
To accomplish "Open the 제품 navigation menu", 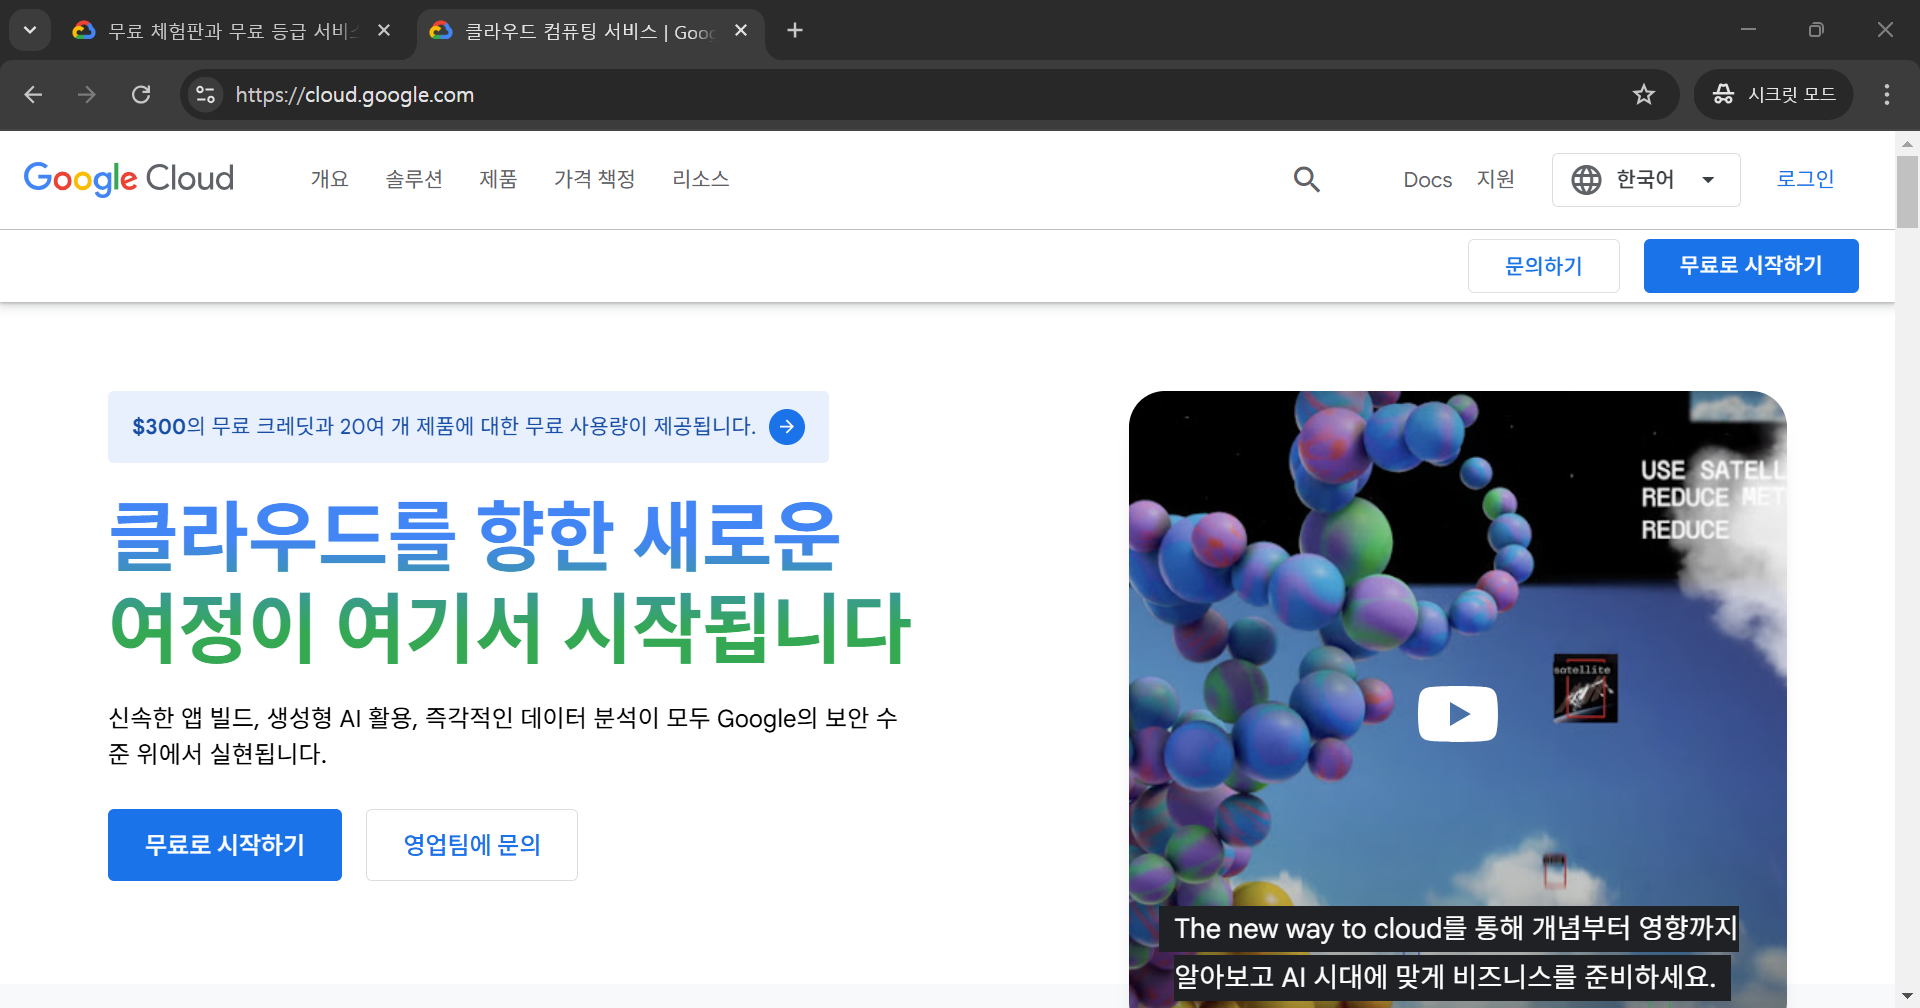I will click(498, 179).
